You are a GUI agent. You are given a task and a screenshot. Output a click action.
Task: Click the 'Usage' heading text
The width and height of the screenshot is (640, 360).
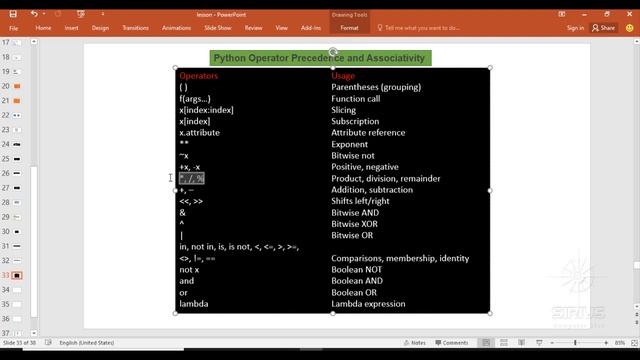[x=343, y=76]
